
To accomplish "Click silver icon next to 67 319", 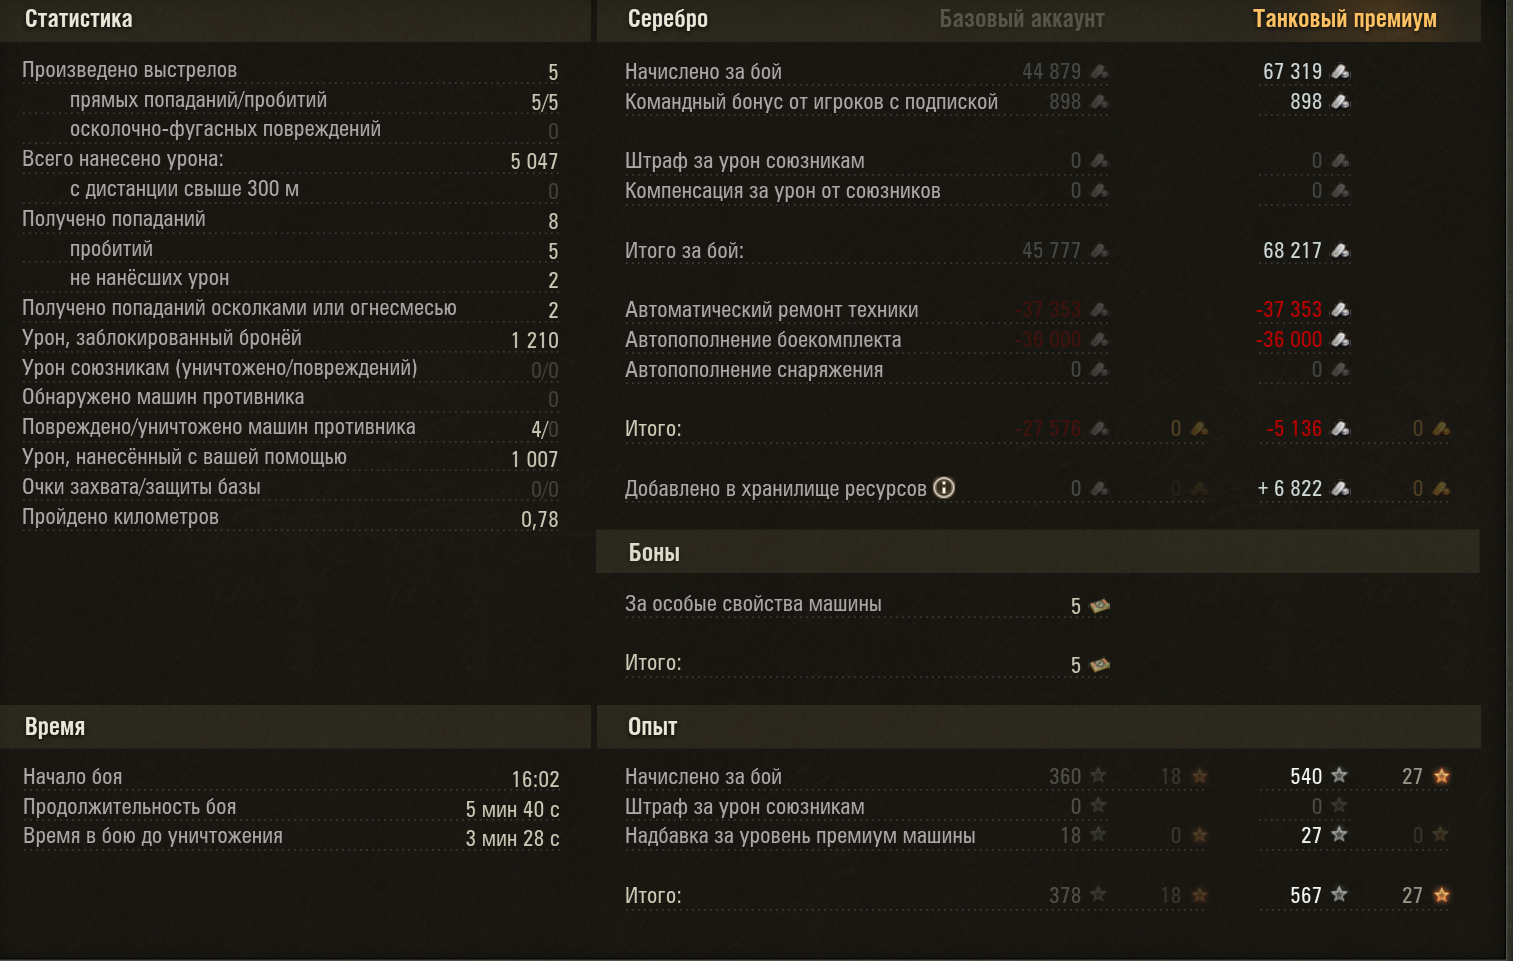I will point(1341,71).
